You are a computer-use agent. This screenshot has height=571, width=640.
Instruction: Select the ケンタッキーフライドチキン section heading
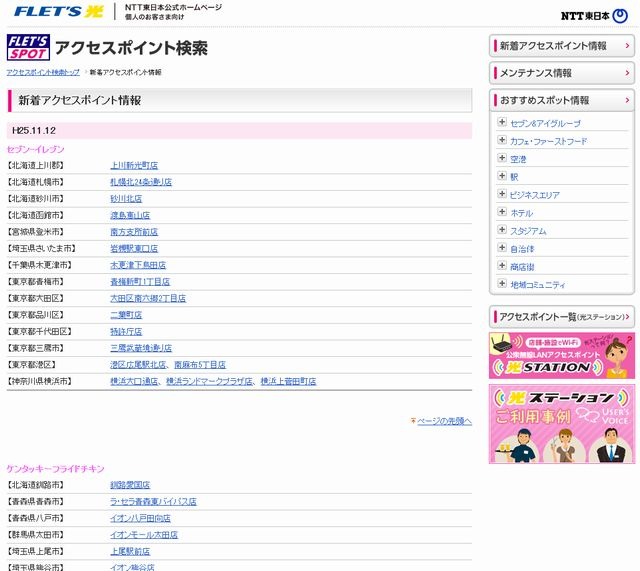(x=56, y=469)
